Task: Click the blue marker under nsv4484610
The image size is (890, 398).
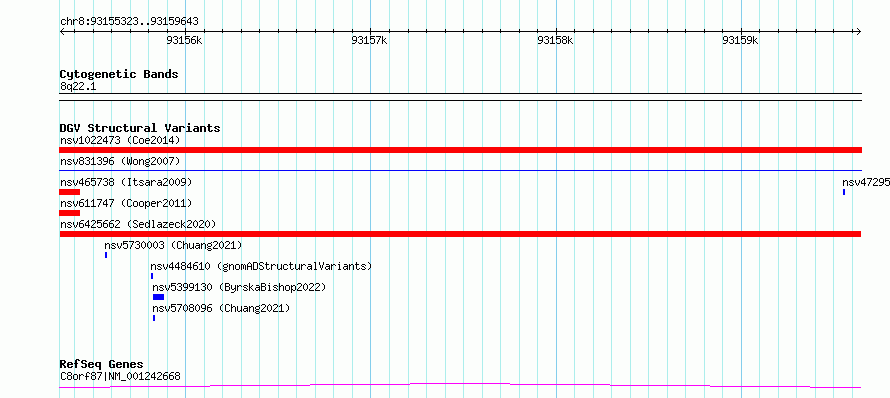Action: [152, 276]
